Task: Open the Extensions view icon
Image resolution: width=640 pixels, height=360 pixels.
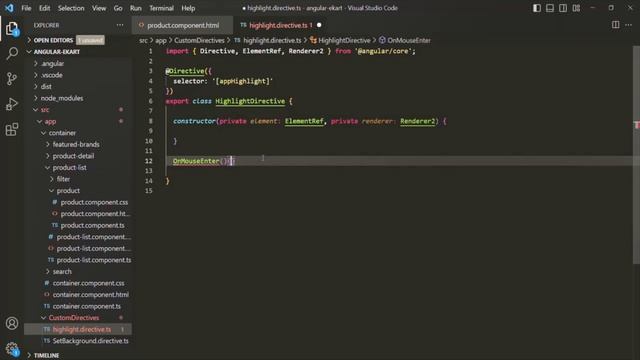Action: pyautogui.click(x=12, y=129)
